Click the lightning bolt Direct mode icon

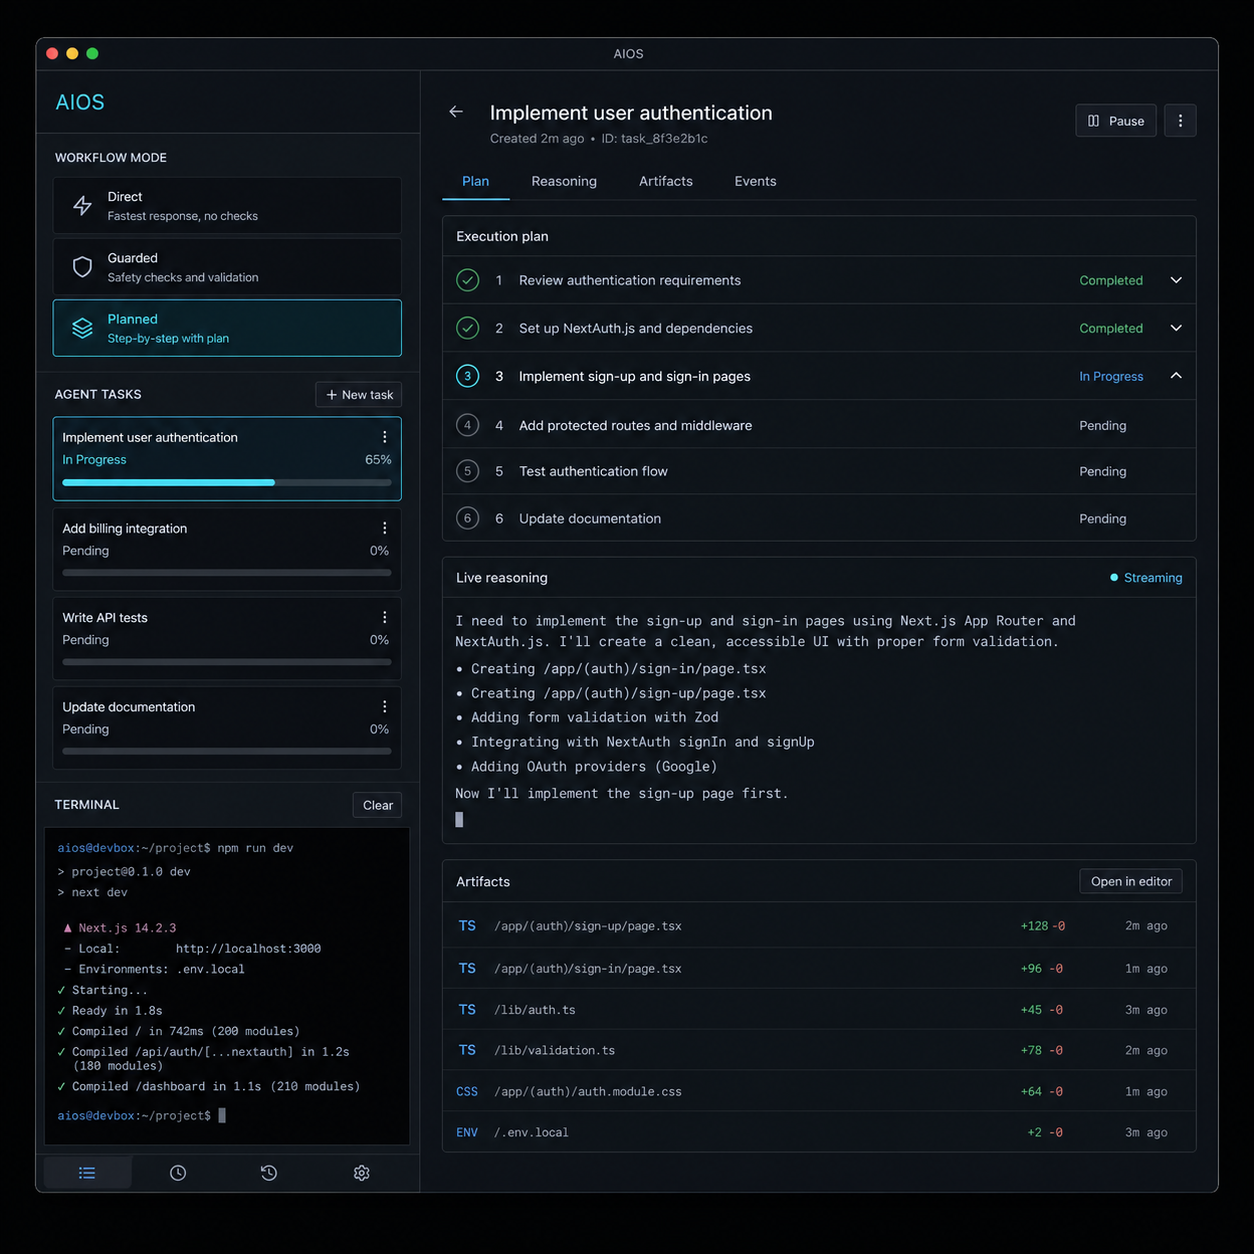(83, 206)
